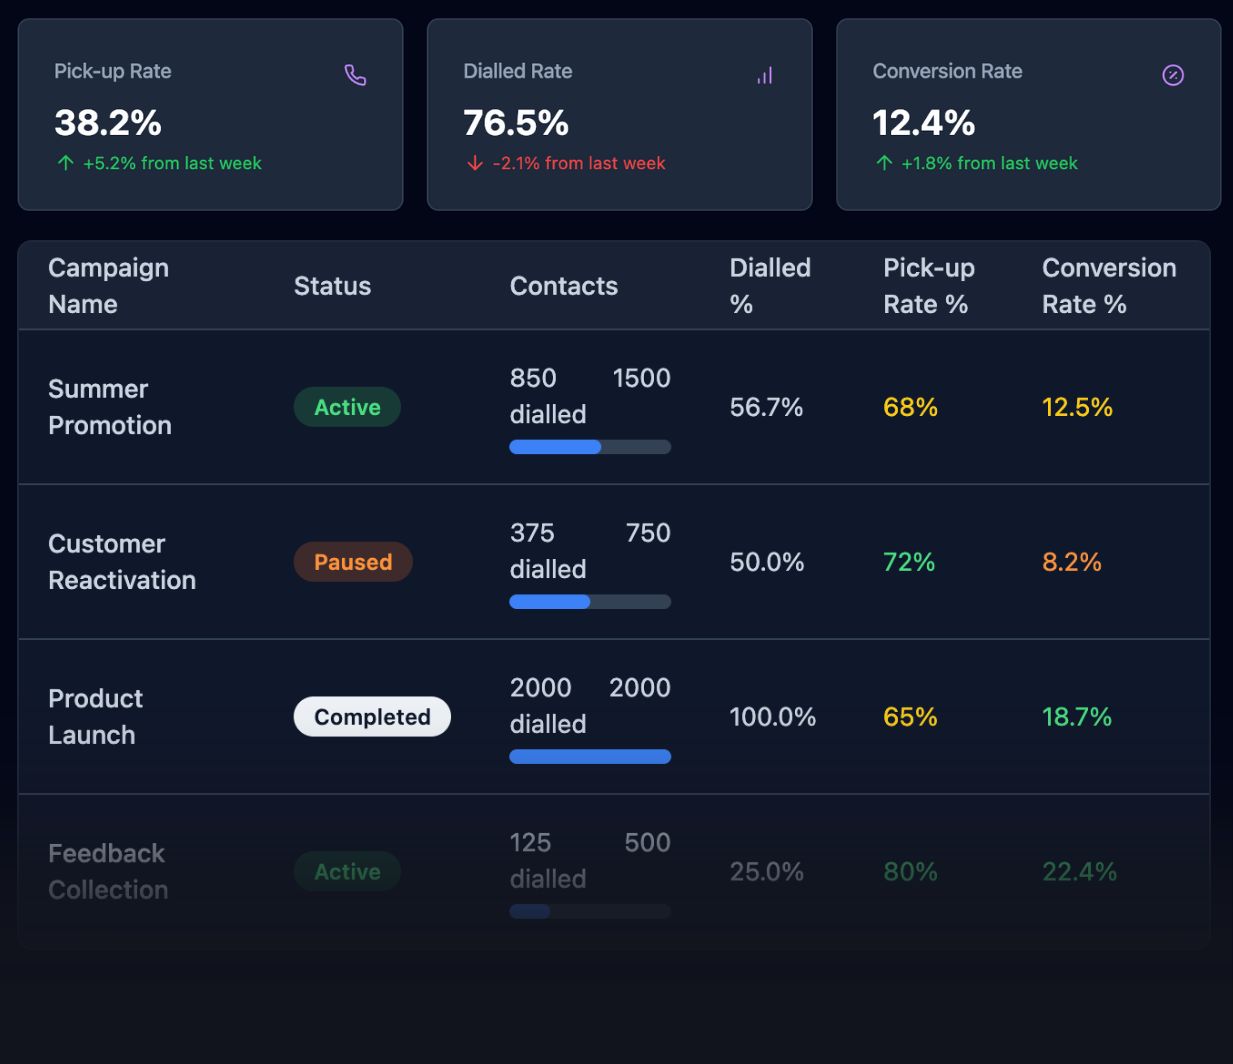Click the green up arrow under 38.2%
Viewport: 1233px width, 1064px height.
66,163
